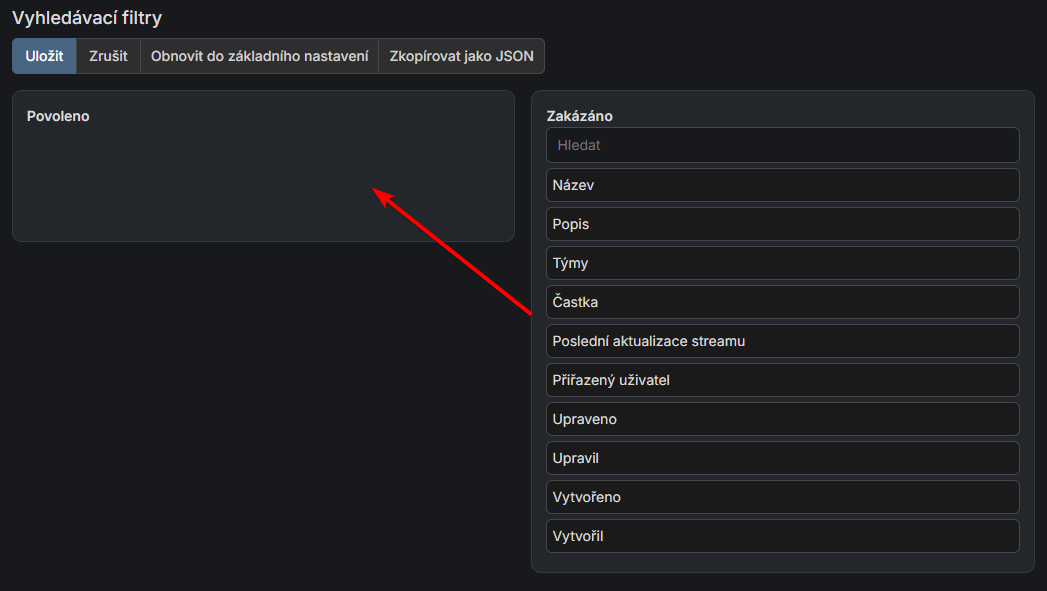Select the Přiřazený uživatel filter
This screenshot has height=591, width=1047.
(x=782, y=379)
